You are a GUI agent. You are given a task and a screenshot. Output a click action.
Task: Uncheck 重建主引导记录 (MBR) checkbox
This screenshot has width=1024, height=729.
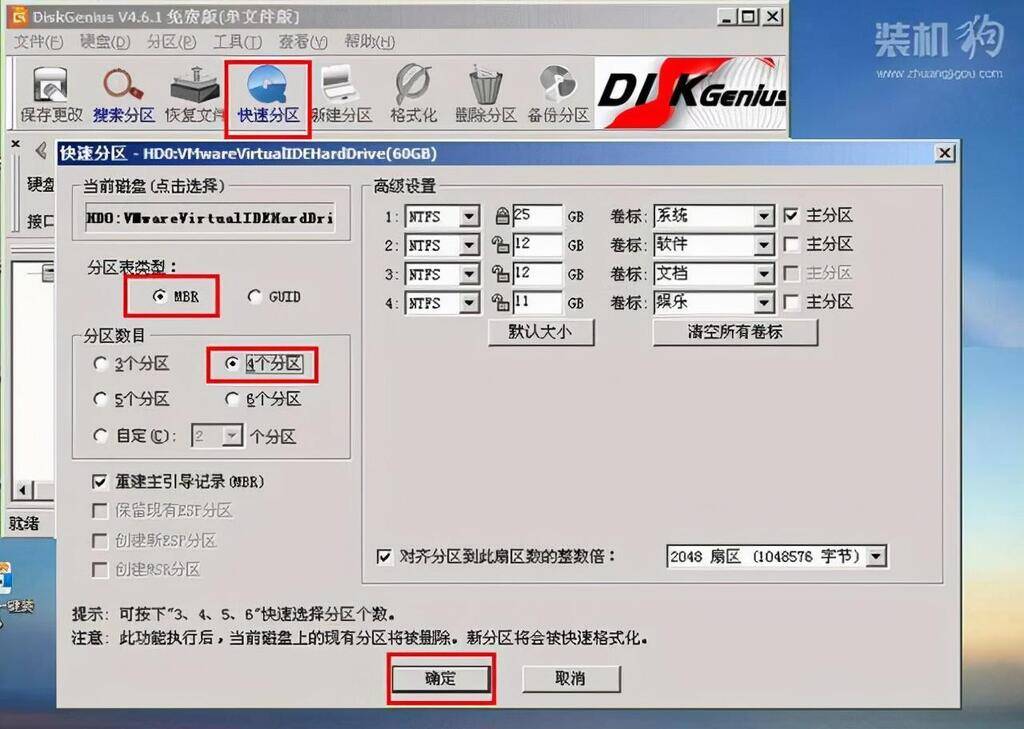(x=99, y=482)
